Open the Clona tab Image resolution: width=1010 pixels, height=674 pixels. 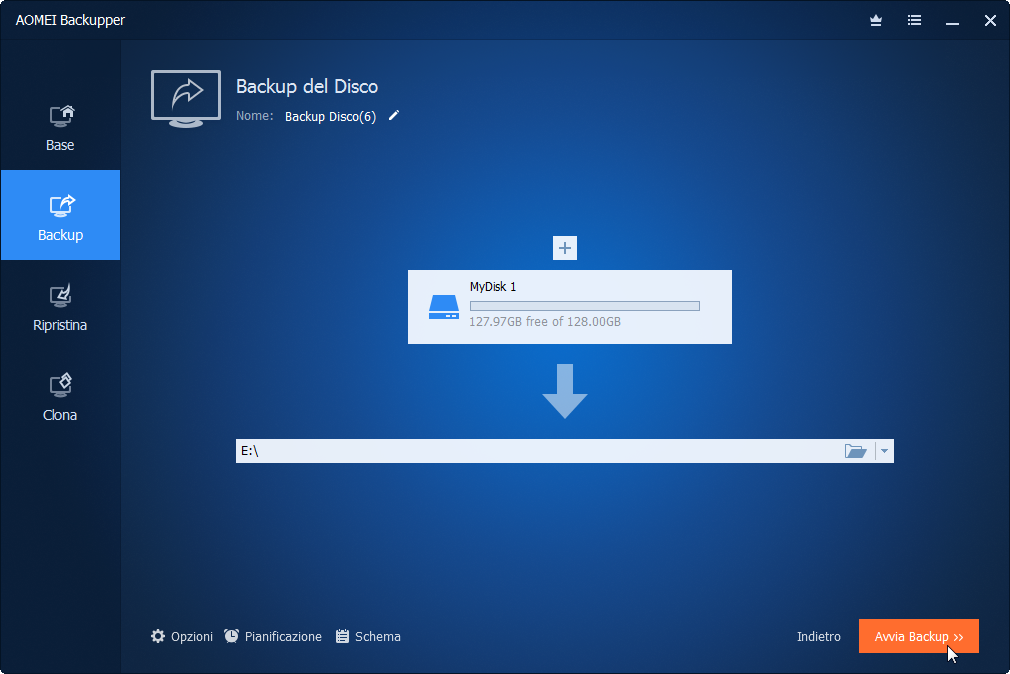click(60, 397)
